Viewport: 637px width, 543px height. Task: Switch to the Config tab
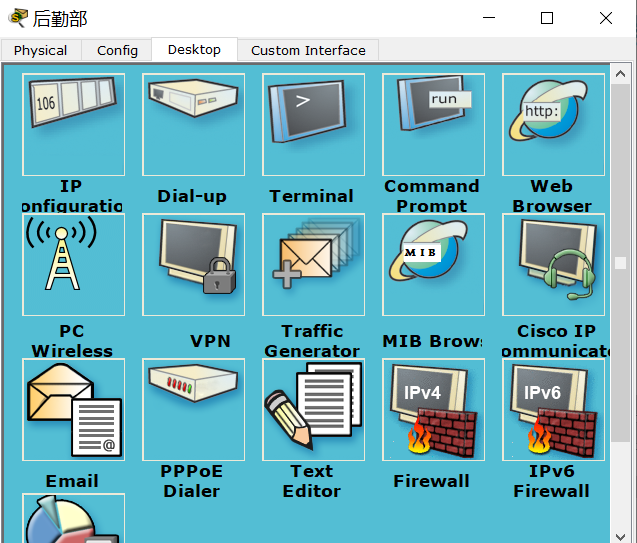click(117, 50)
